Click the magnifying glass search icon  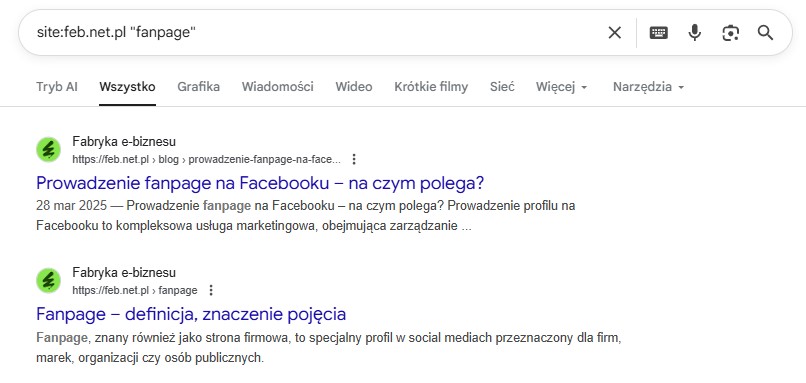pos(765,33)
